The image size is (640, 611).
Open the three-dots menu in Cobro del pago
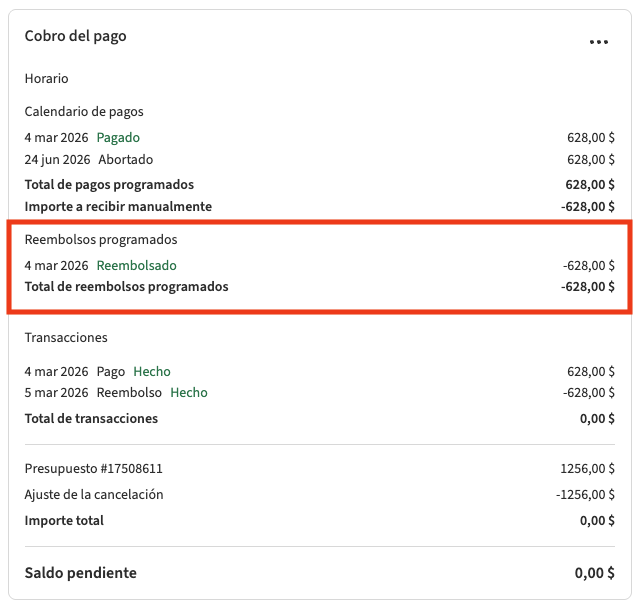point(599,42)
